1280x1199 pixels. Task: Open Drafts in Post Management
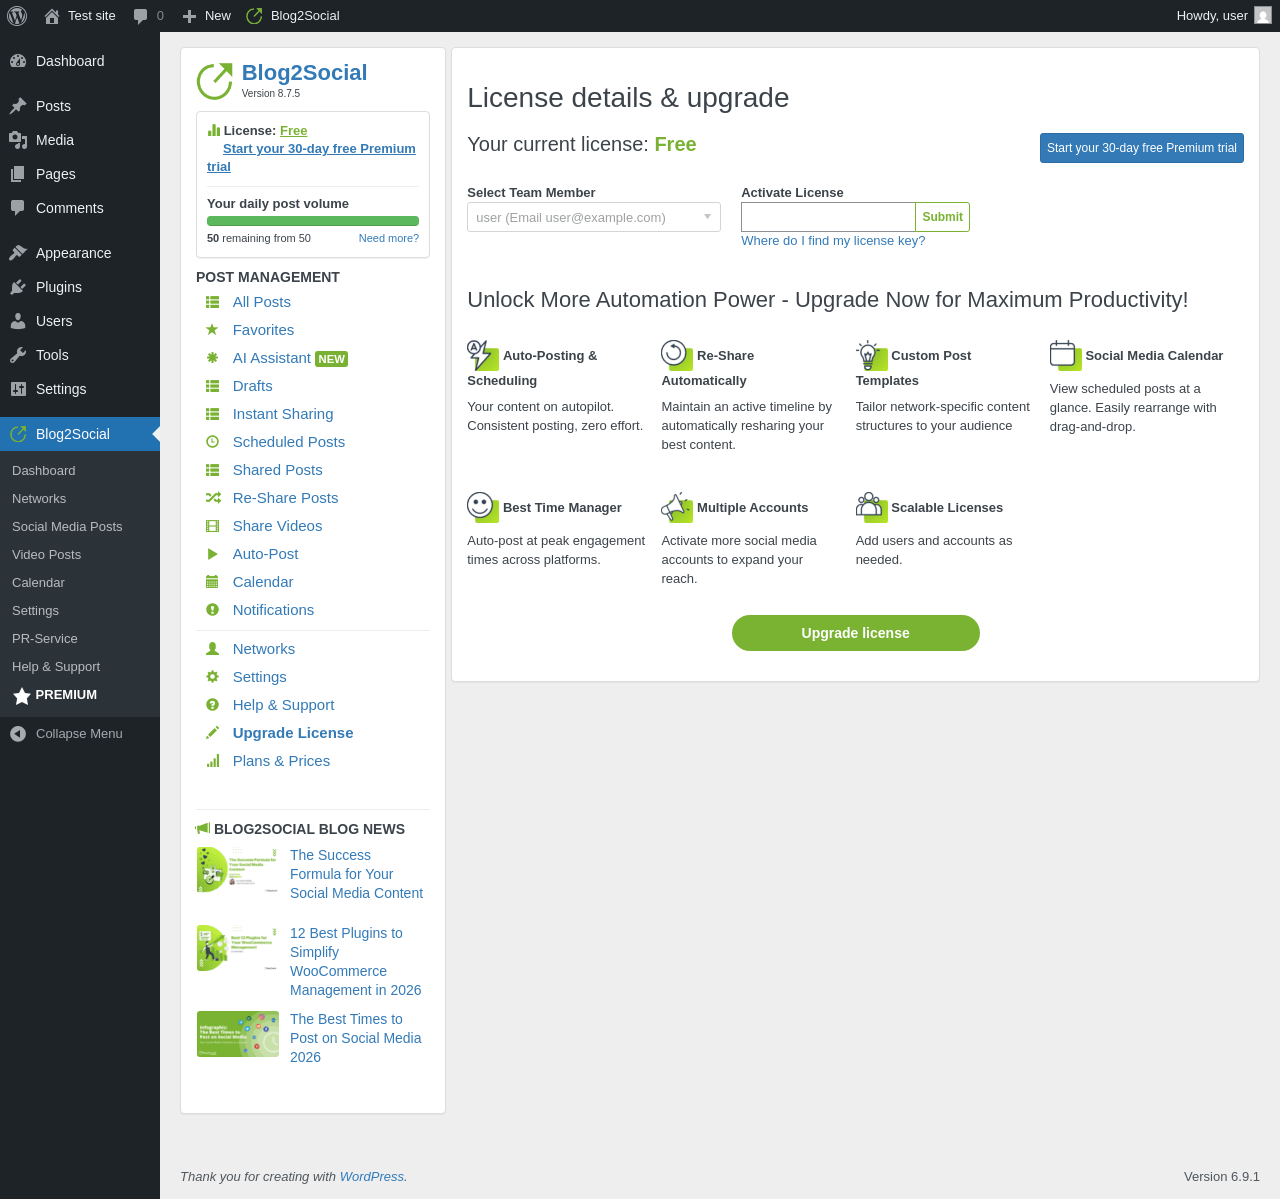(x=253, y=386)
